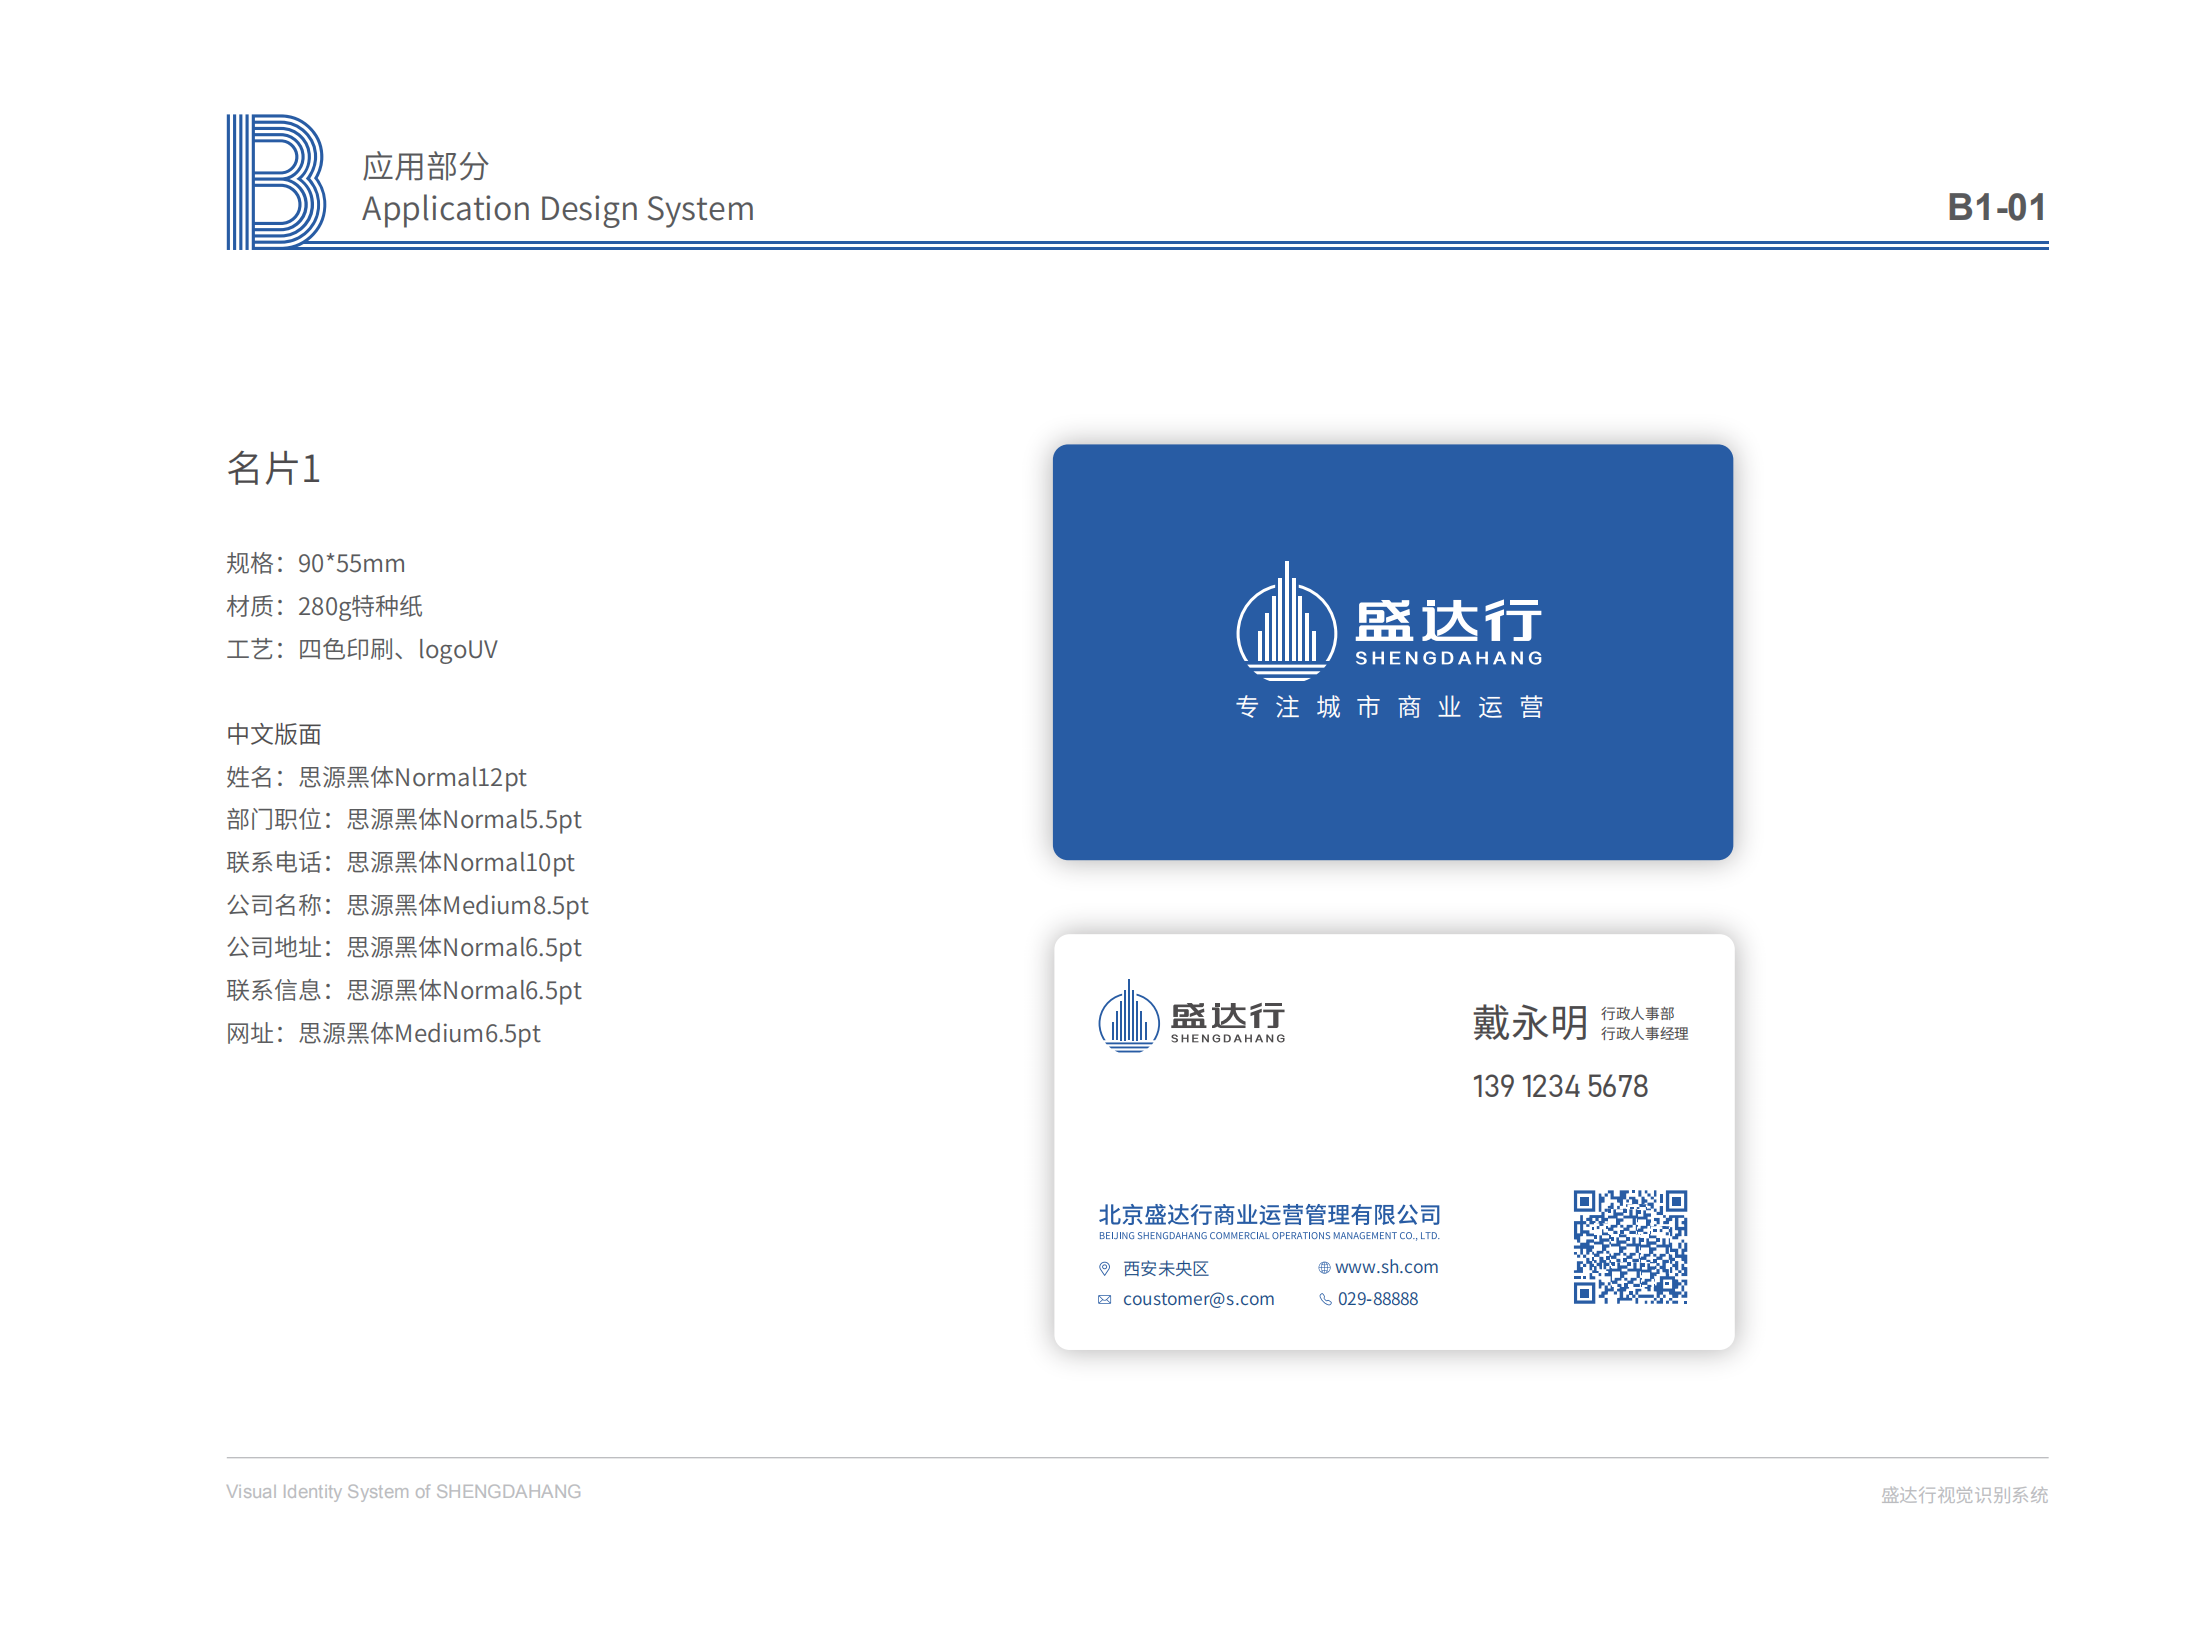Click the building logo on blue card
This screenshot has width=2199, height=1632.
(1286, 623)
